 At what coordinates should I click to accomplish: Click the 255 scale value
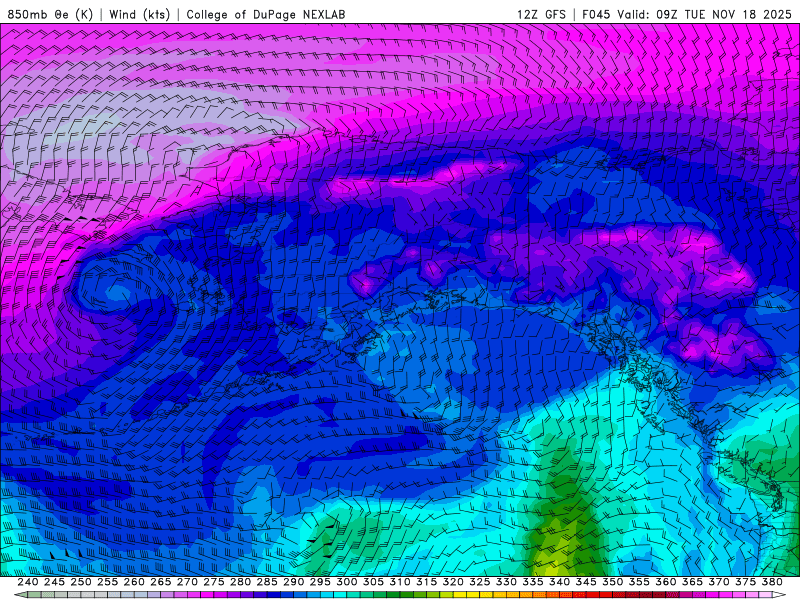pos(107,582)
